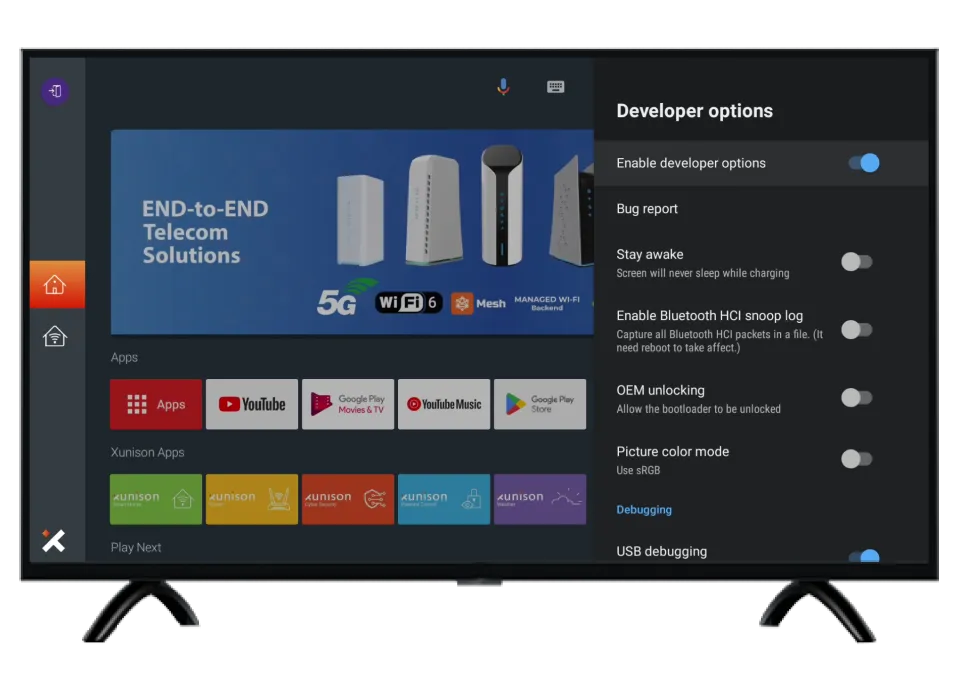
Task: Activate the voice search microphone
Action: 503,87
